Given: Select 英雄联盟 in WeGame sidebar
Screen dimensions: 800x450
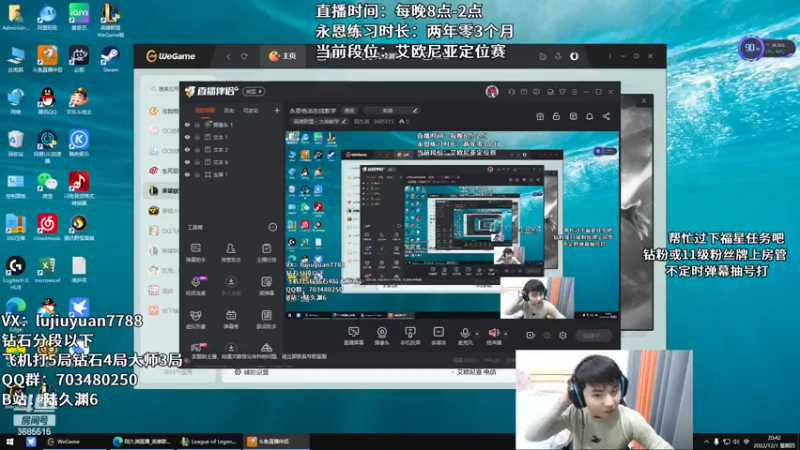Looking at the screenshot, I should click(x=163, y=190).
